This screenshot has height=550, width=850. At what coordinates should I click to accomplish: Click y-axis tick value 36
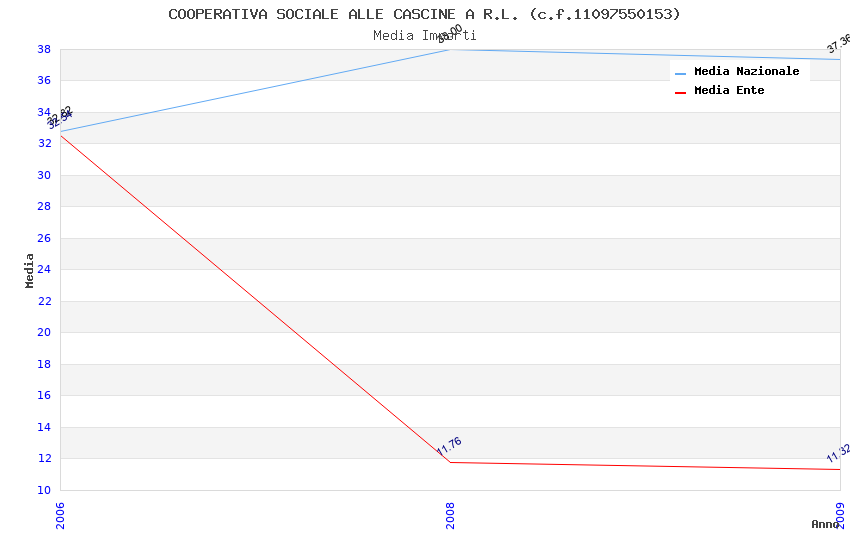coord(44,80)
